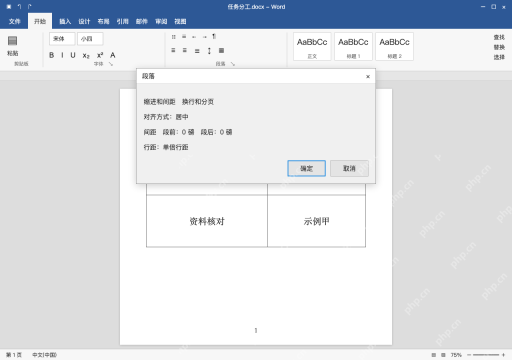Switch to the 插入 (Insert) tab

pyautogui.click(x=65, y=21)
